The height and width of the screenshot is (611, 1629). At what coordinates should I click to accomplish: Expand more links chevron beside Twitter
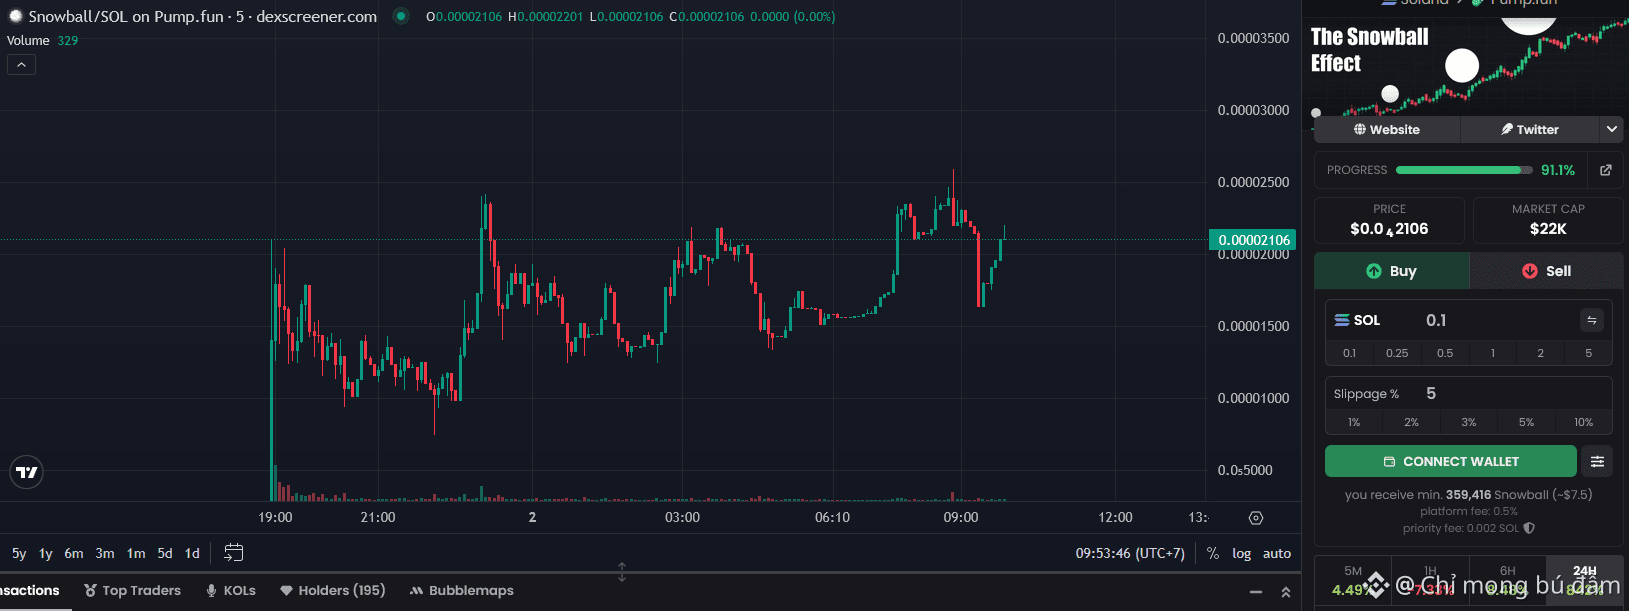pos(1611,130)
